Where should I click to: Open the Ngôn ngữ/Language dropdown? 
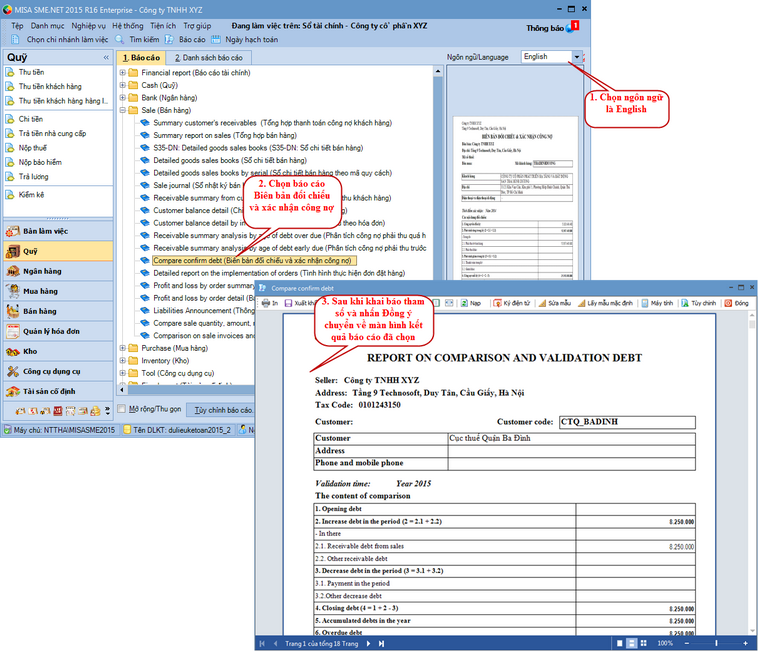coord(577,57)
